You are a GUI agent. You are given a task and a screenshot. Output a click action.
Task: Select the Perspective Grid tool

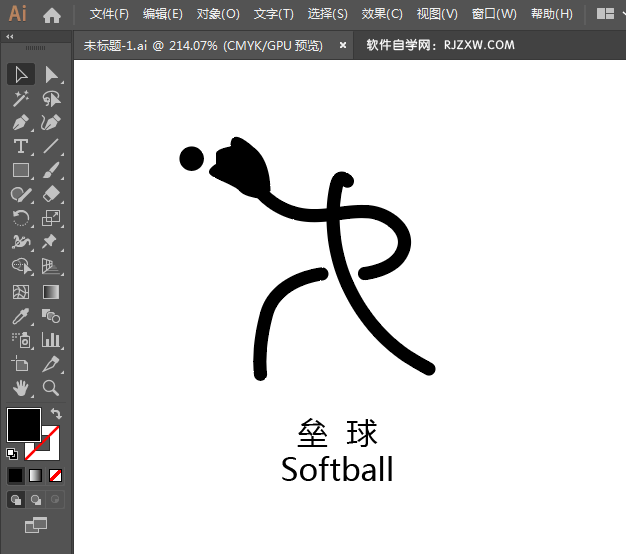point(52,266)
